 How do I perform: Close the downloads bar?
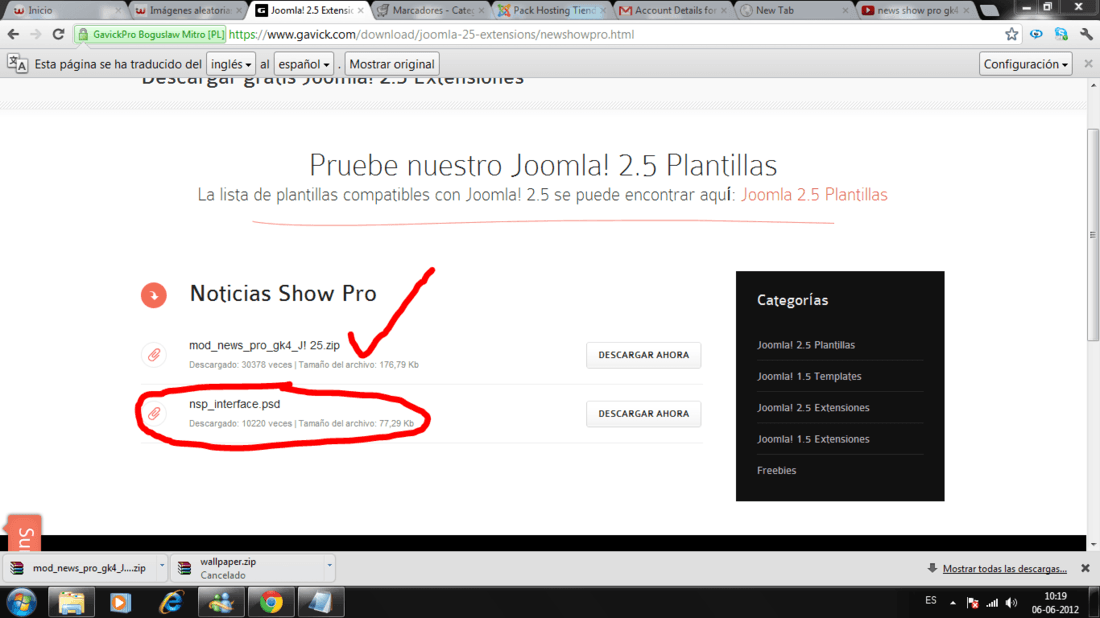point(1085,568)
